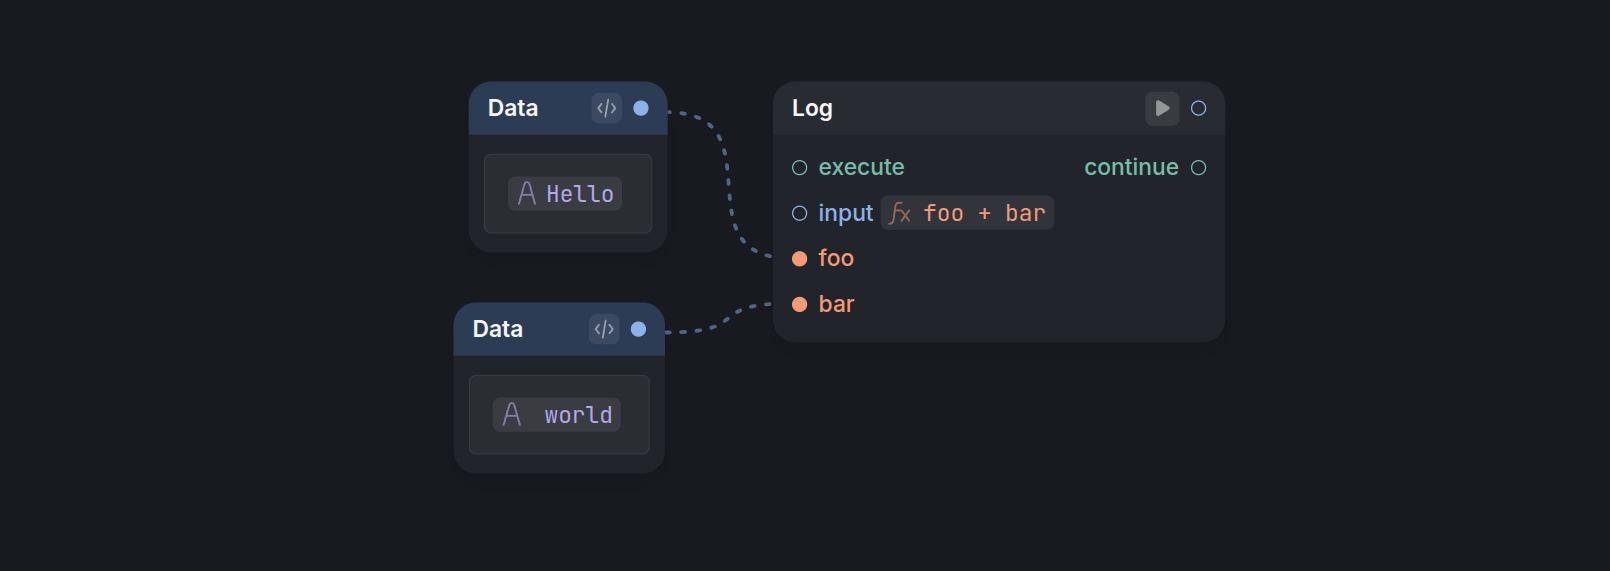Image resolution: width=1610 pixels, height=571 pixels.
Task: Click the fx expression icon next to input
Action: pos(900,213)
